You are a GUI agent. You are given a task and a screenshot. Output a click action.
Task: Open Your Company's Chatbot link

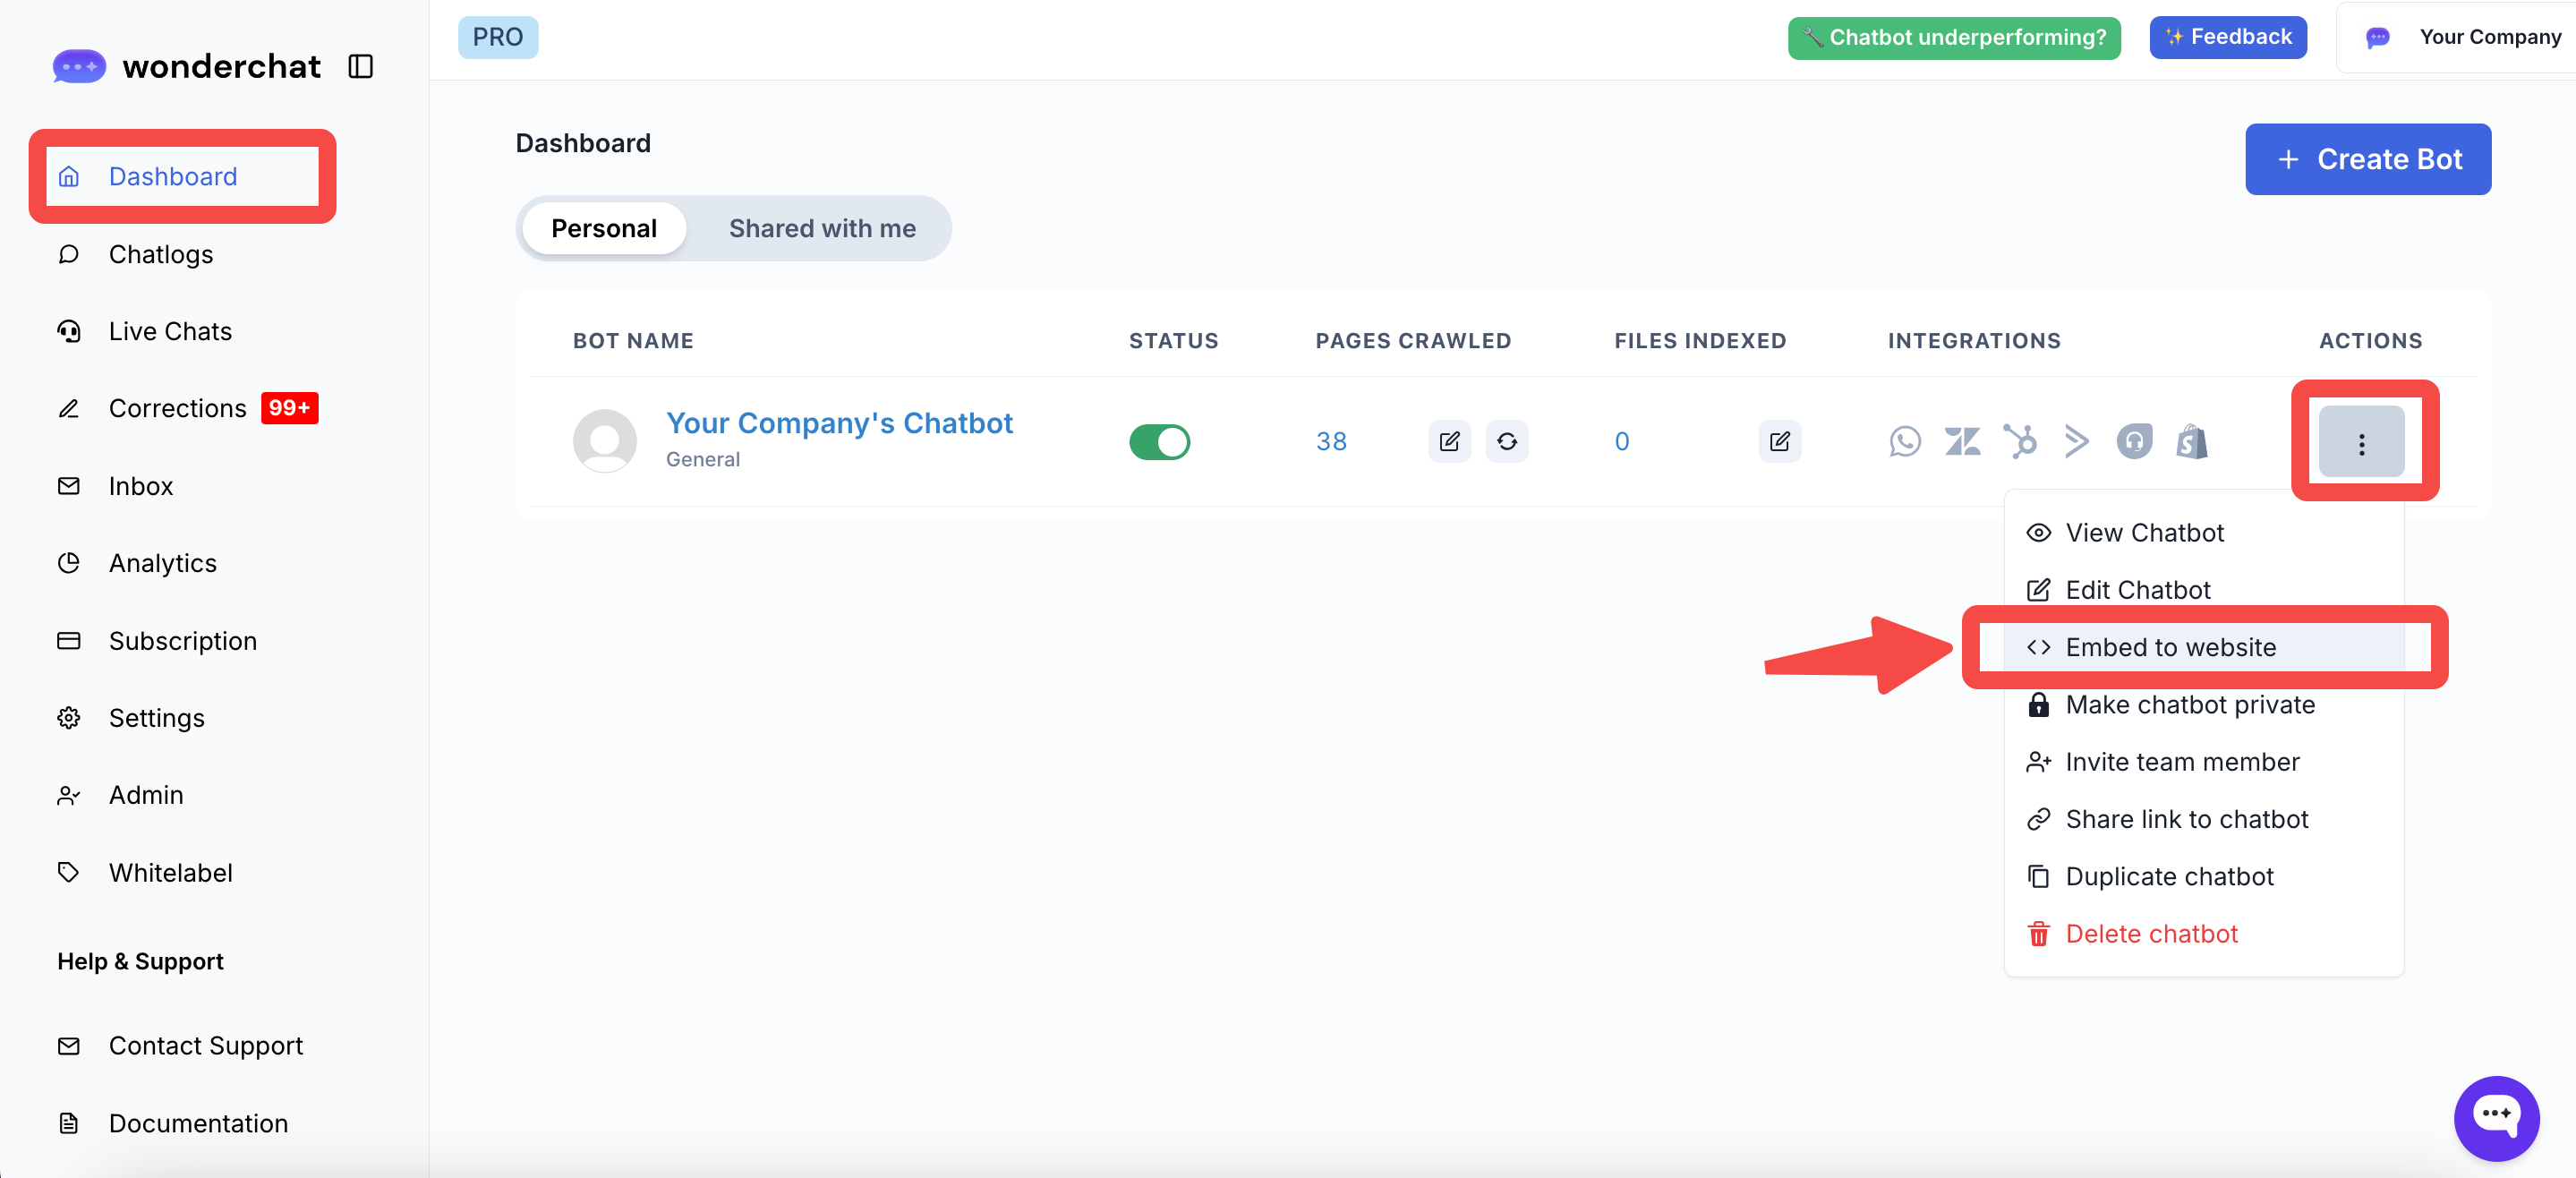click(839, 423)
